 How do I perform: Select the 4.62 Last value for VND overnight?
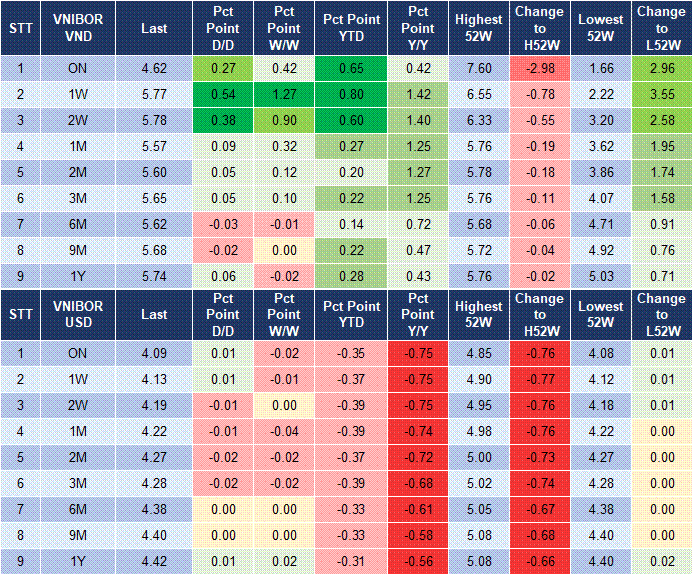154,69
